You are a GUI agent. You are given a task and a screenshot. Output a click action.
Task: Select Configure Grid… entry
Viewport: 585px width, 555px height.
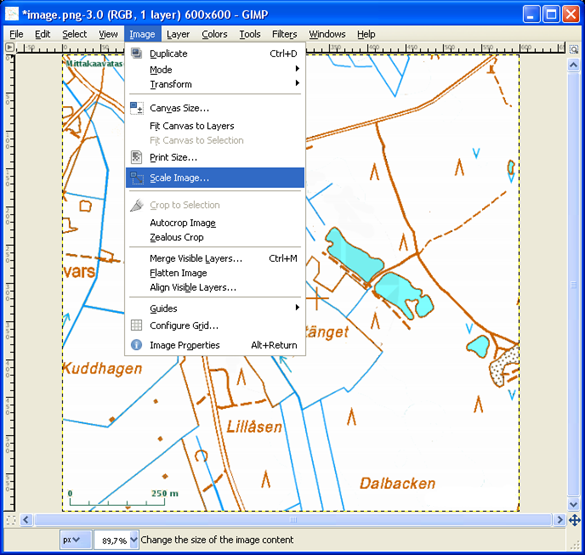point(215,326)
